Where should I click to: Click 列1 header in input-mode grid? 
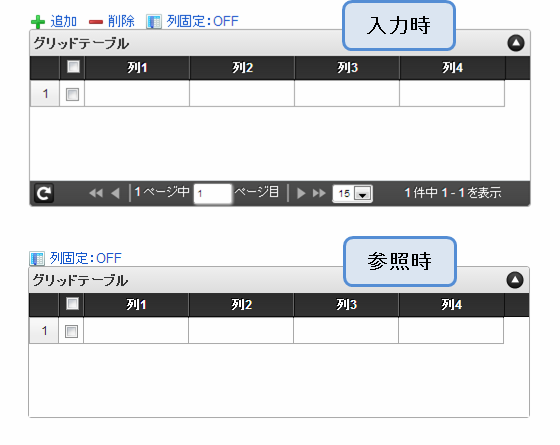point(137,68)
